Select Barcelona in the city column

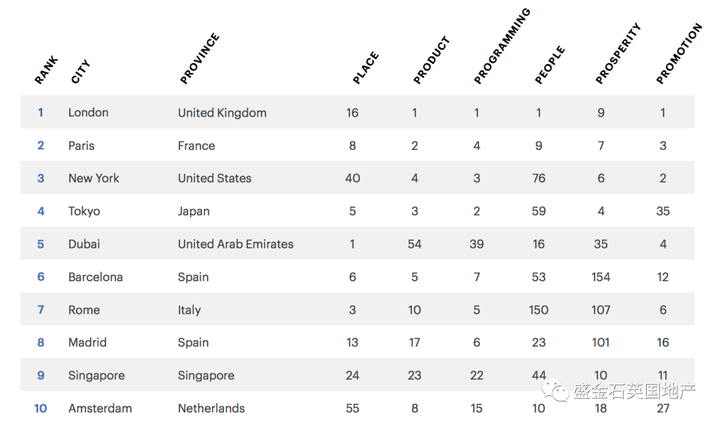[x=96, y=277]
